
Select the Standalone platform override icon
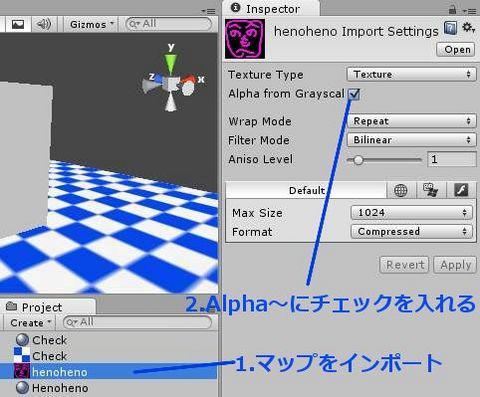pos(431,191)
